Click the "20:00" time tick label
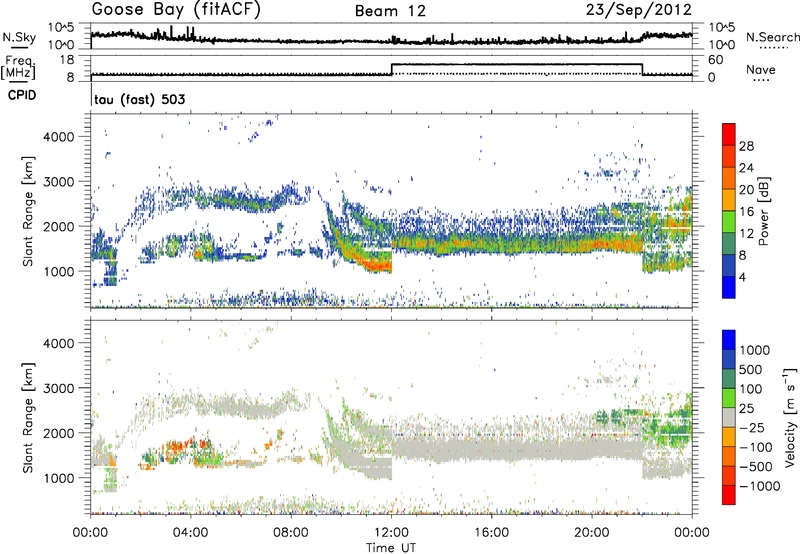The image size is (800, 554). tap(592, 533)
